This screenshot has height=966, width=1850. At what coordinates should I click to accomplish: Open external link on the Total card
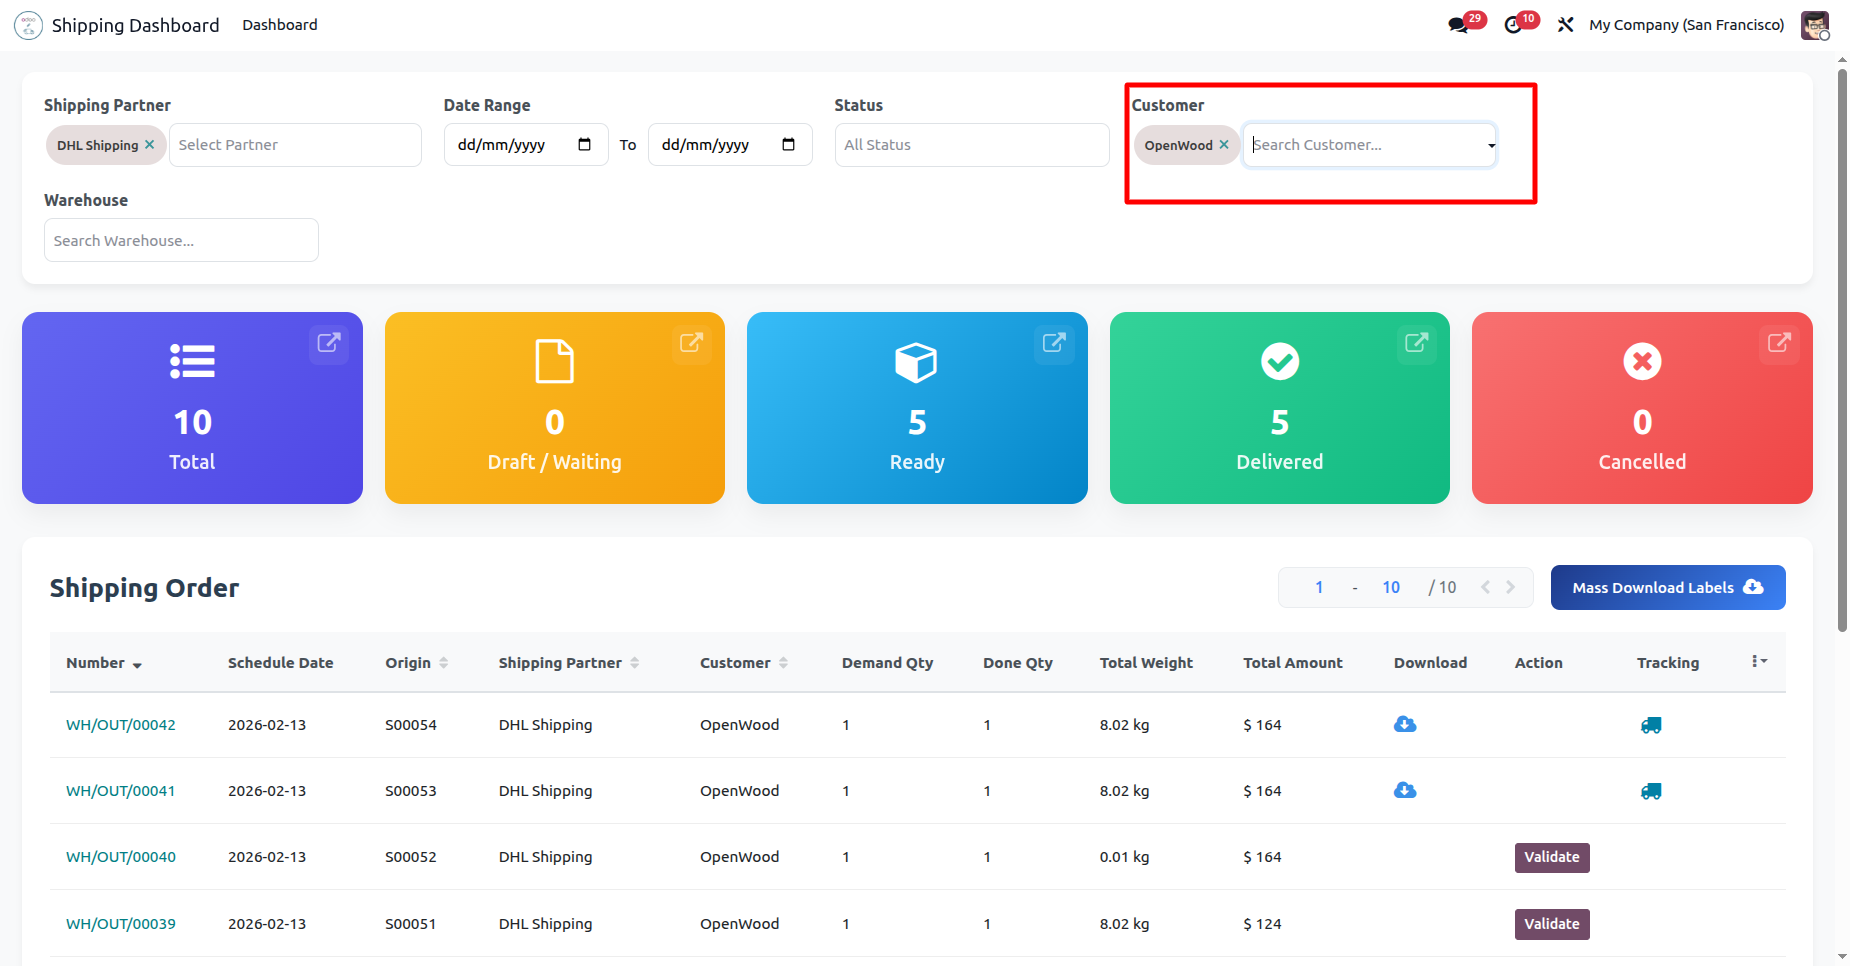(x=328, y=343)
